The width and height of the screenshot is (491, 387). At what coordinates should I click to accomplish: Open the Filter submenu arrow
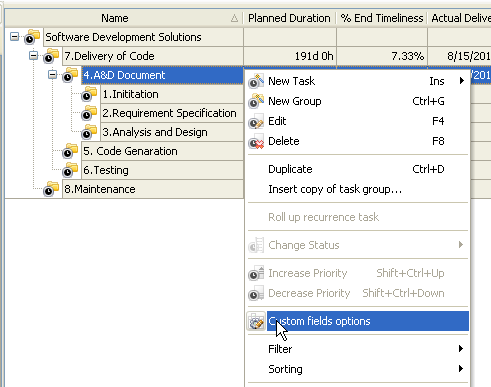pyautogui.click(x=461, y=349)
